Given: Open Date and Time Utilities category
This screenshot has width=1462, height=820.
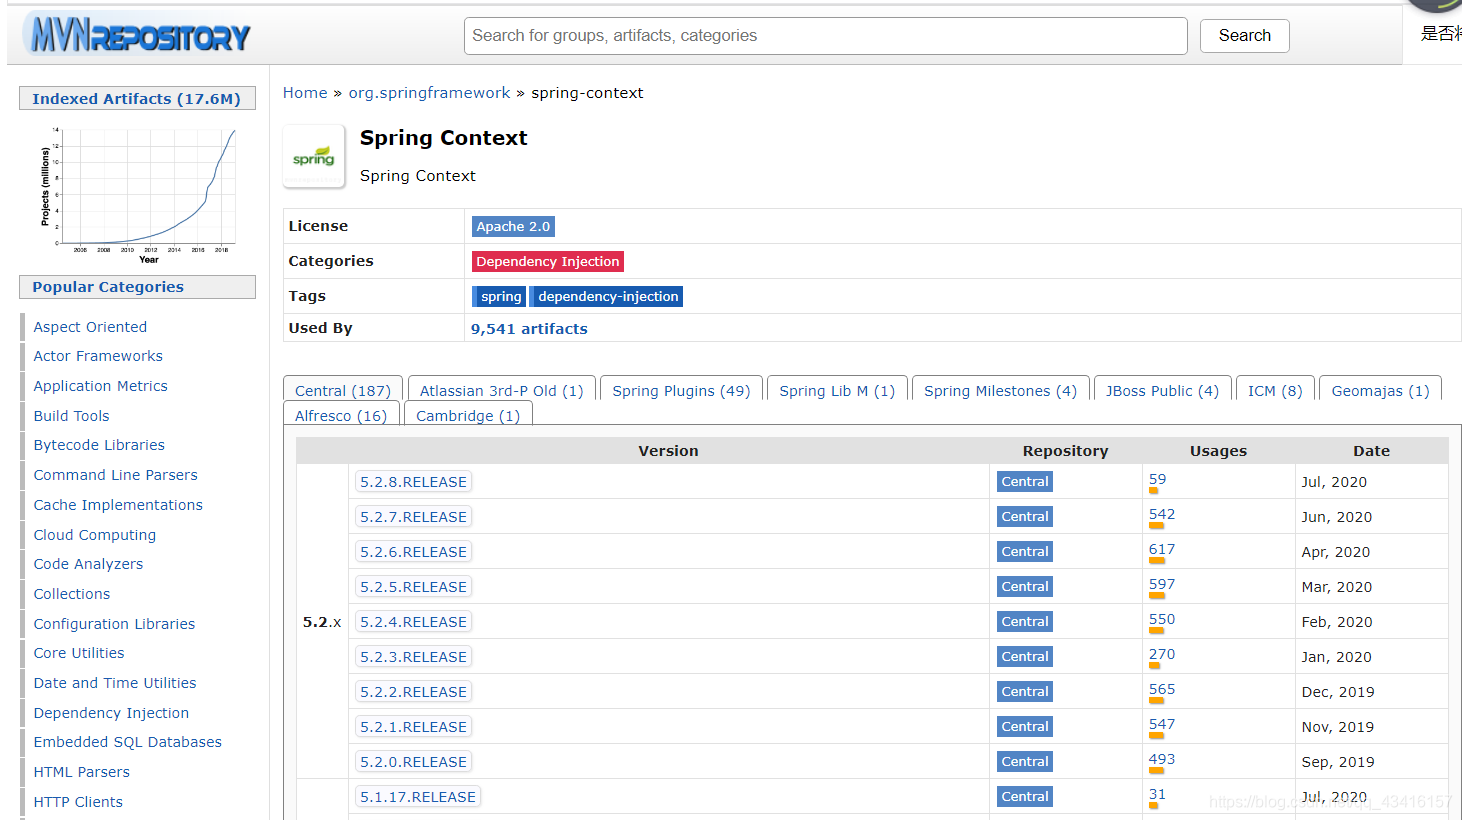Looking at the screenshot, I should click(115, 683).
